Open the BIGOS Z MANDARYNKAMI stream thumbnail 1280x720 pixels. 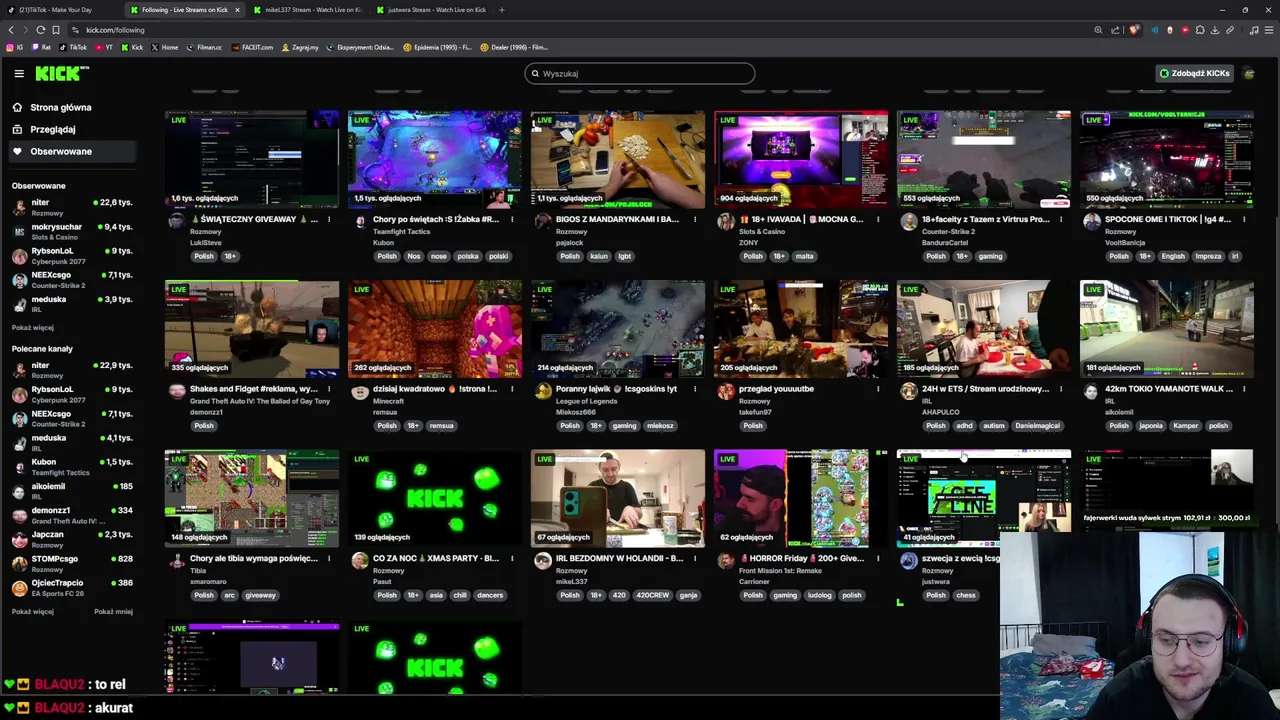tap(618, 160)
